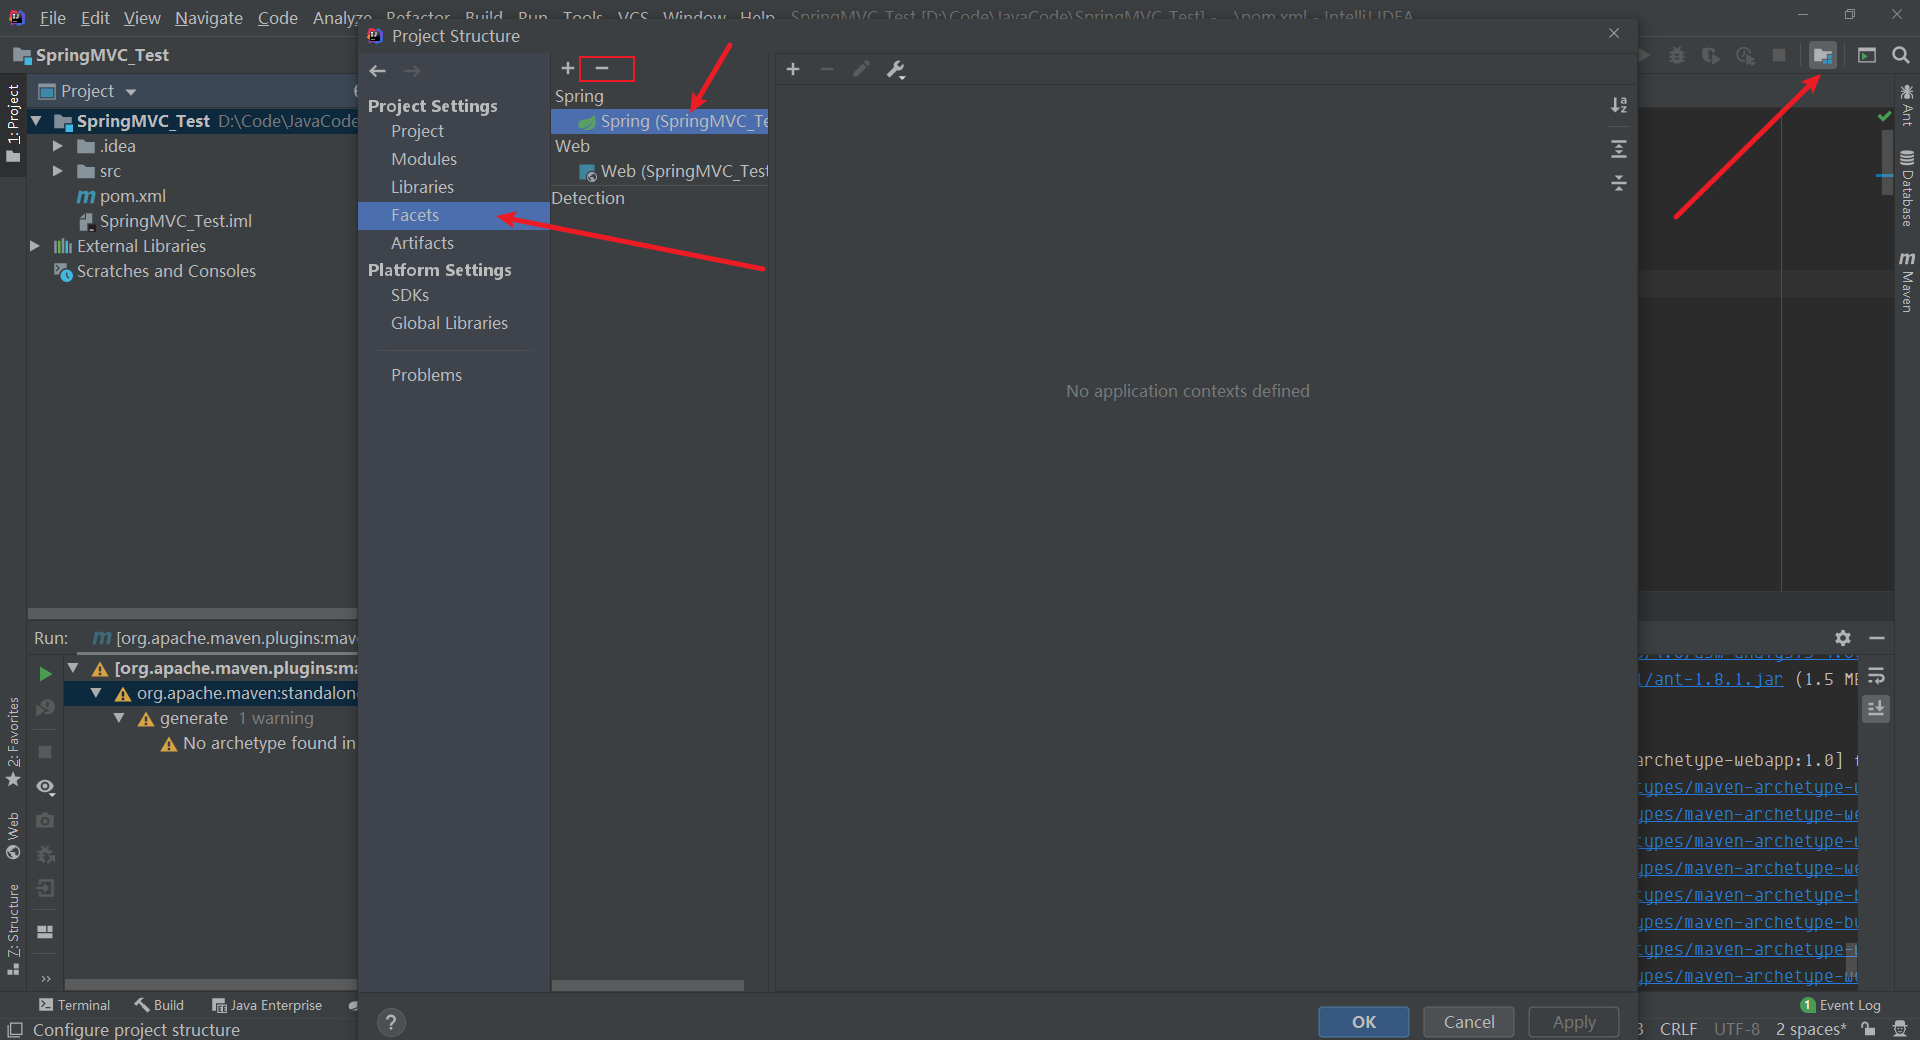This screenshot has width=1920, height=1040.
Task: Toggle the Database tool window
Action: pos(1907,188)
